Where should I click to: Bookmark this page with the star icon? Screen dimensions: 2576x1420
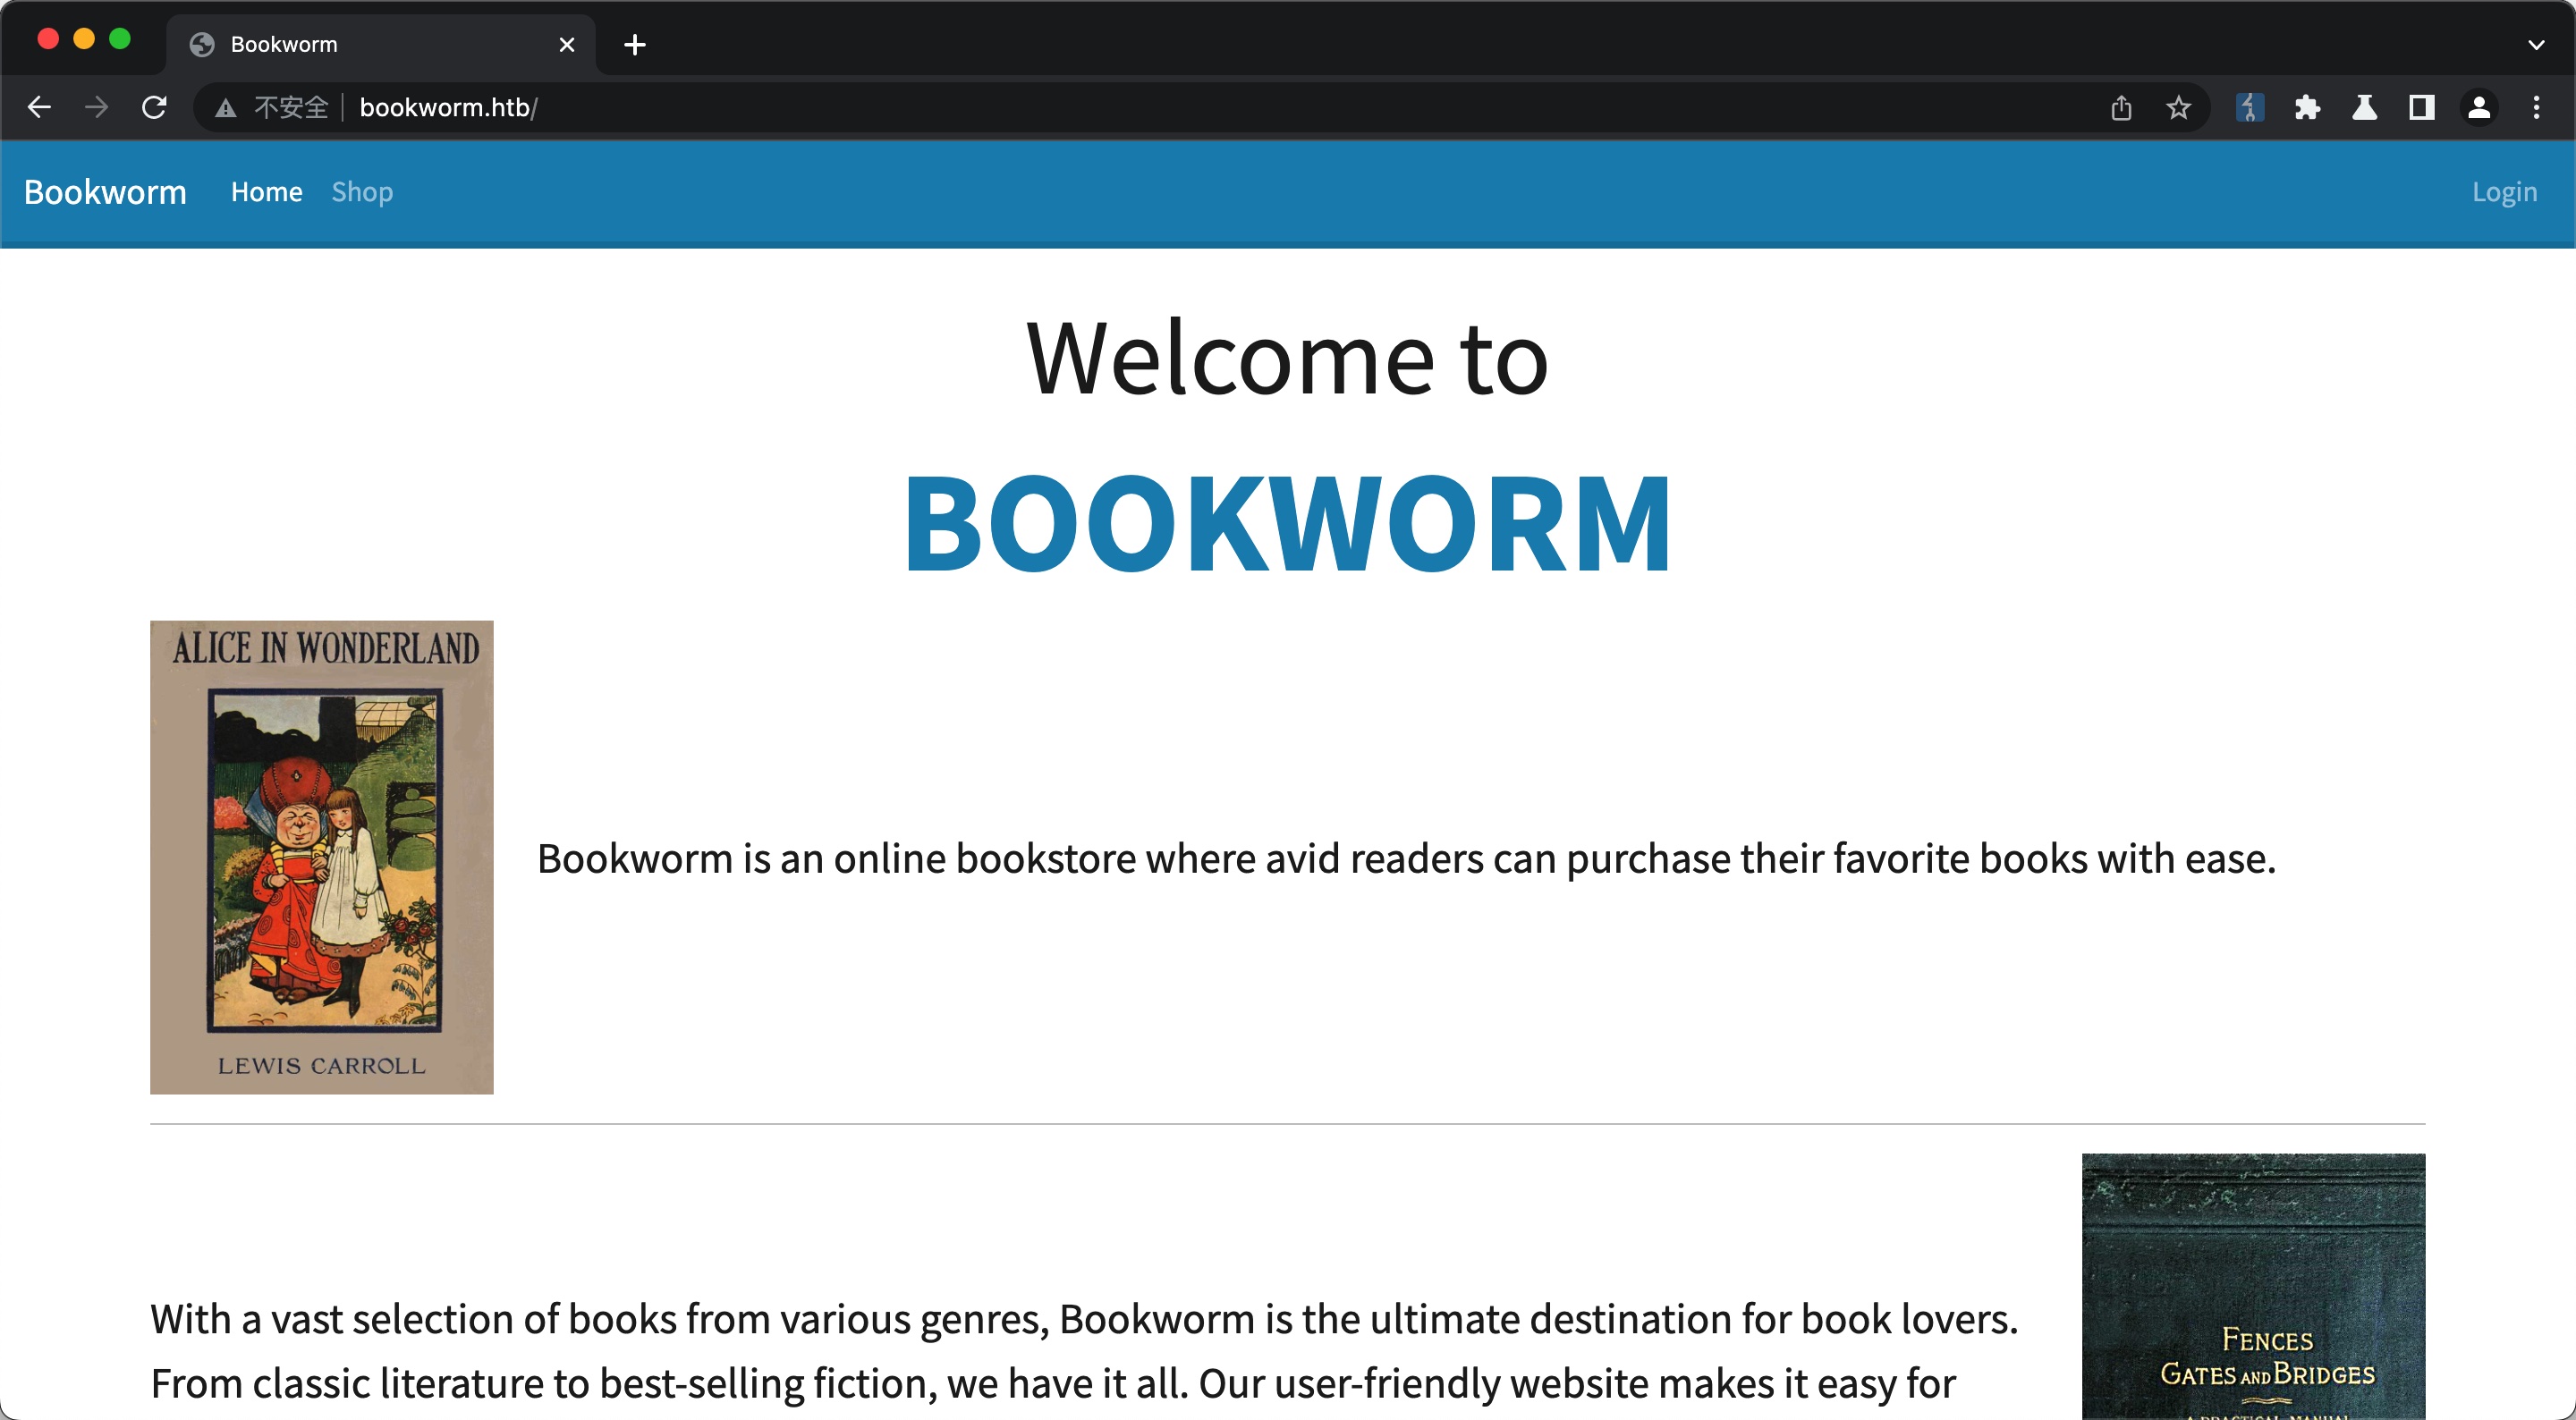2178,107
